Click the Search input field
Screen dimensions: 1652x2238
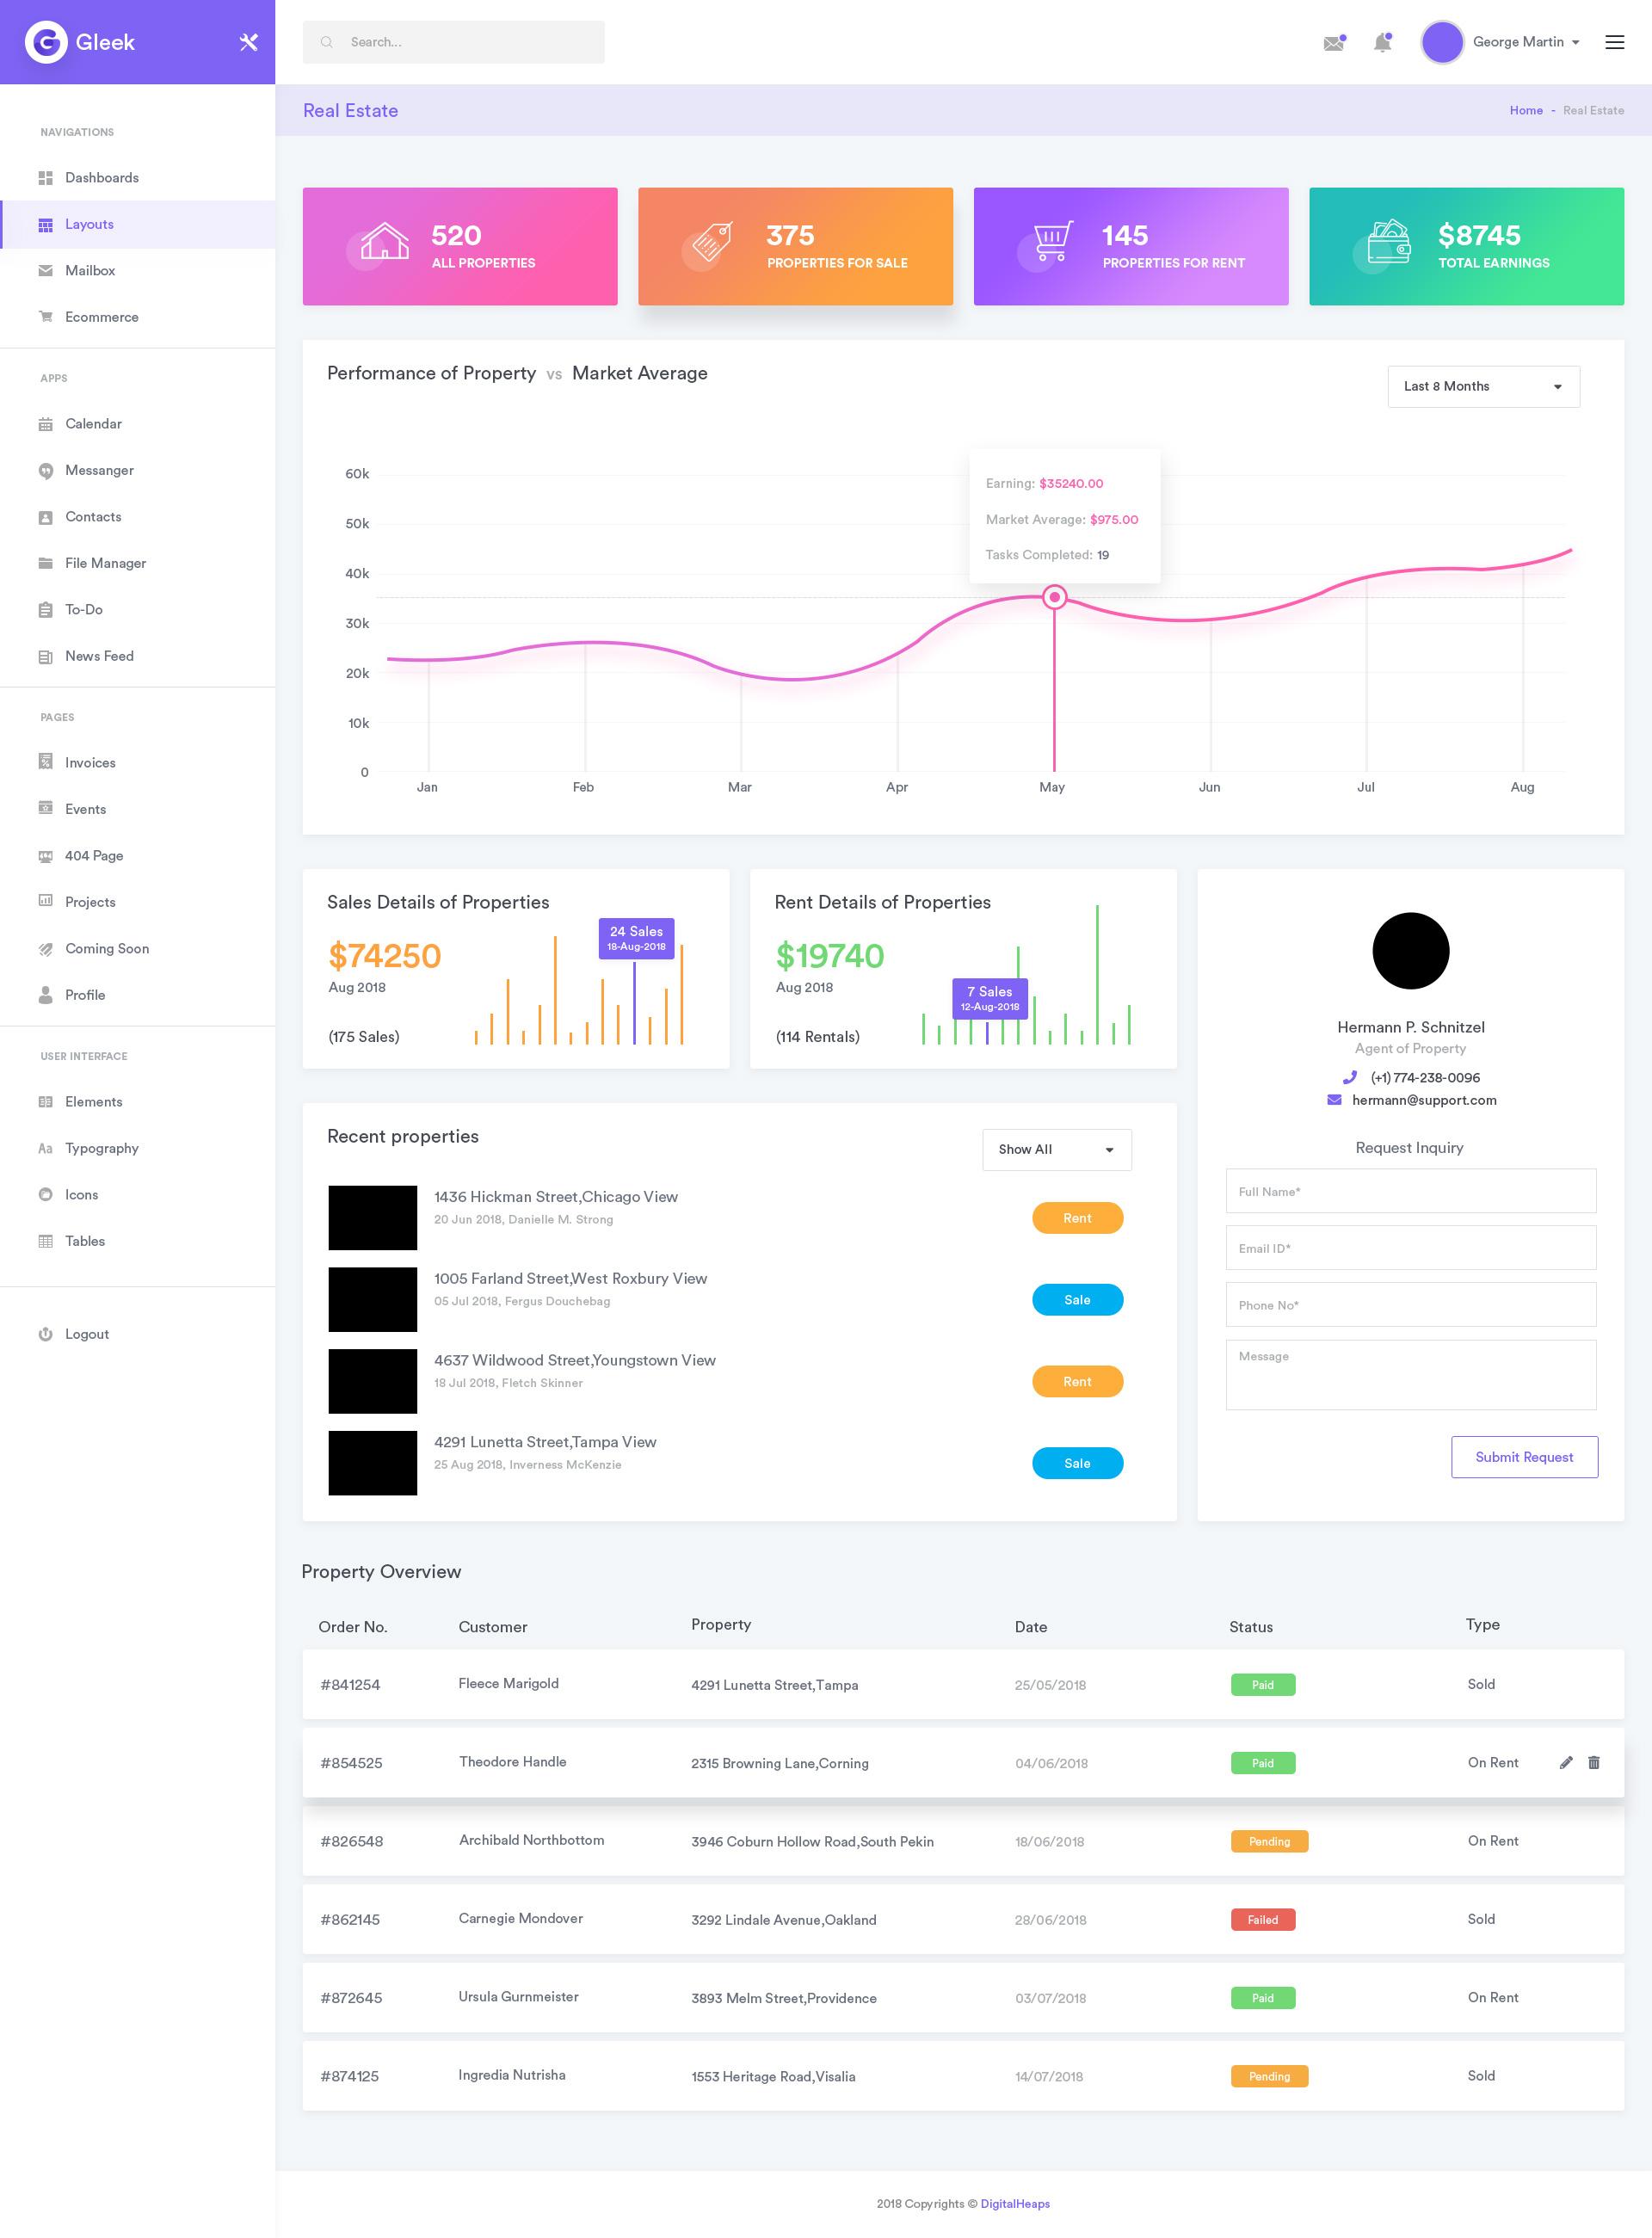[x=453, y=42]
